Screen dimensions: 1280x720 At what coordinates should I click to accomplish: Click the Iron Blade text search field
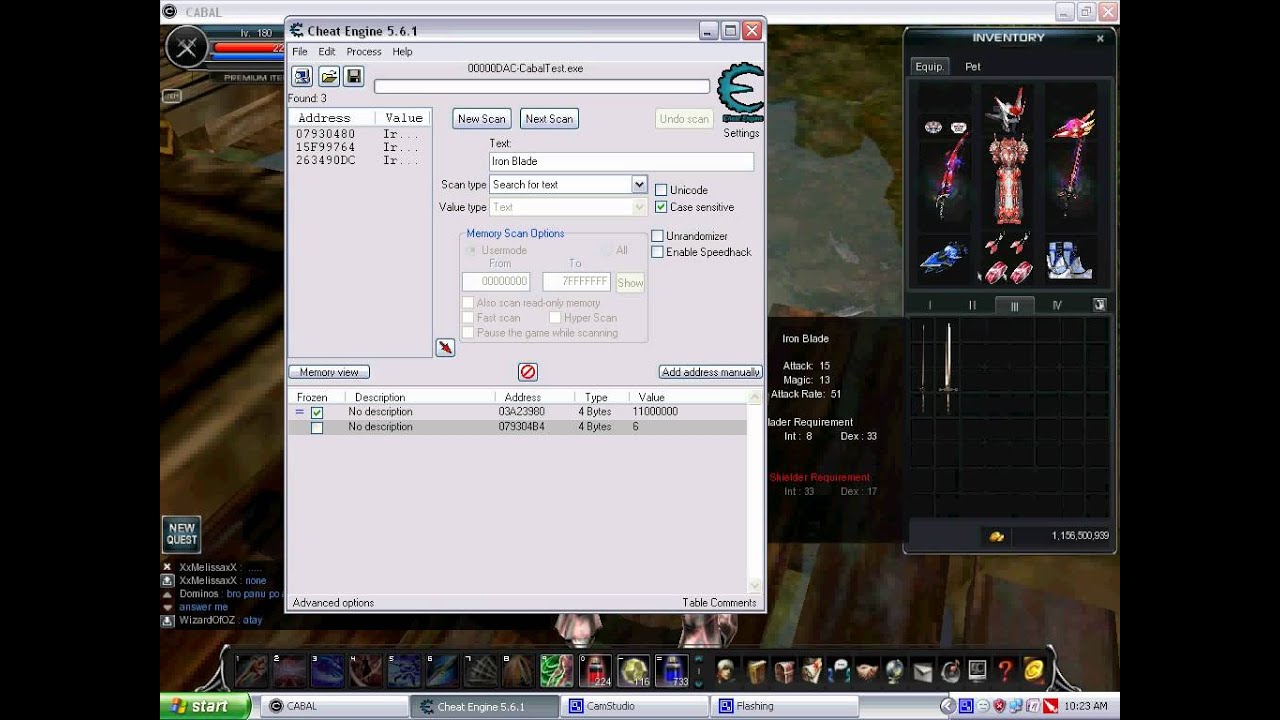[x=621, y=161]
